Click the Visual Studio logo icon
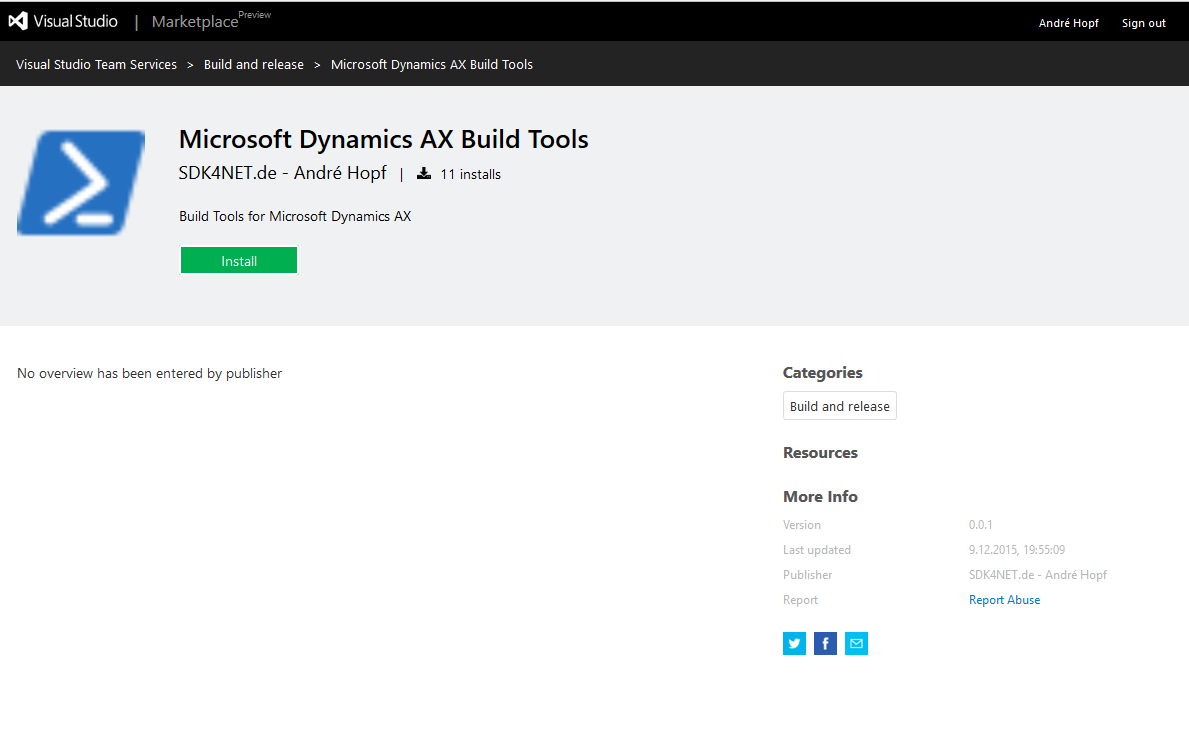The width and height of the screenshot is (1189, 731). click(18, 21)
